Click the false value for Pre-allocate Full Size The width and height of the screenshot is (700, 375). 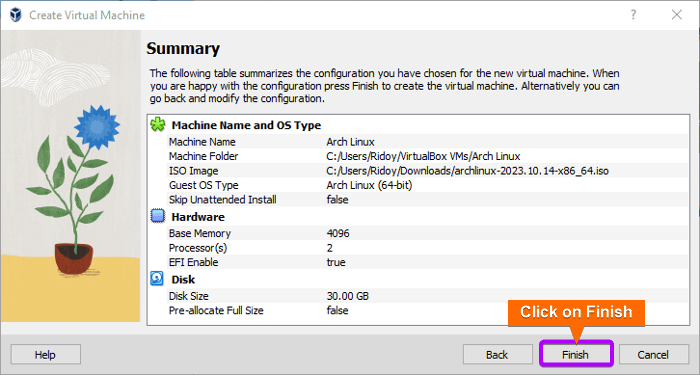337,310
